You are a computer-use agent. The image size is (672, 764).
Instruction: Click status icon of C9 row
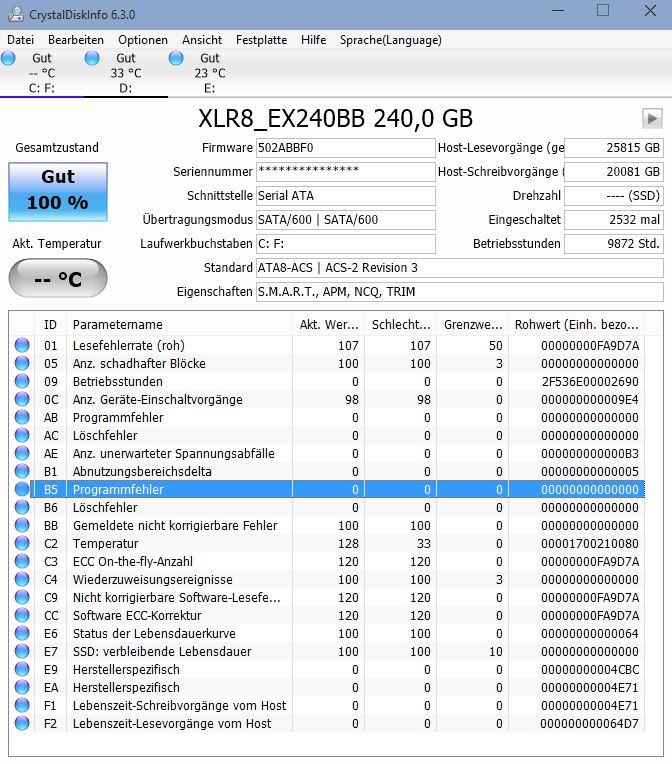22,597
